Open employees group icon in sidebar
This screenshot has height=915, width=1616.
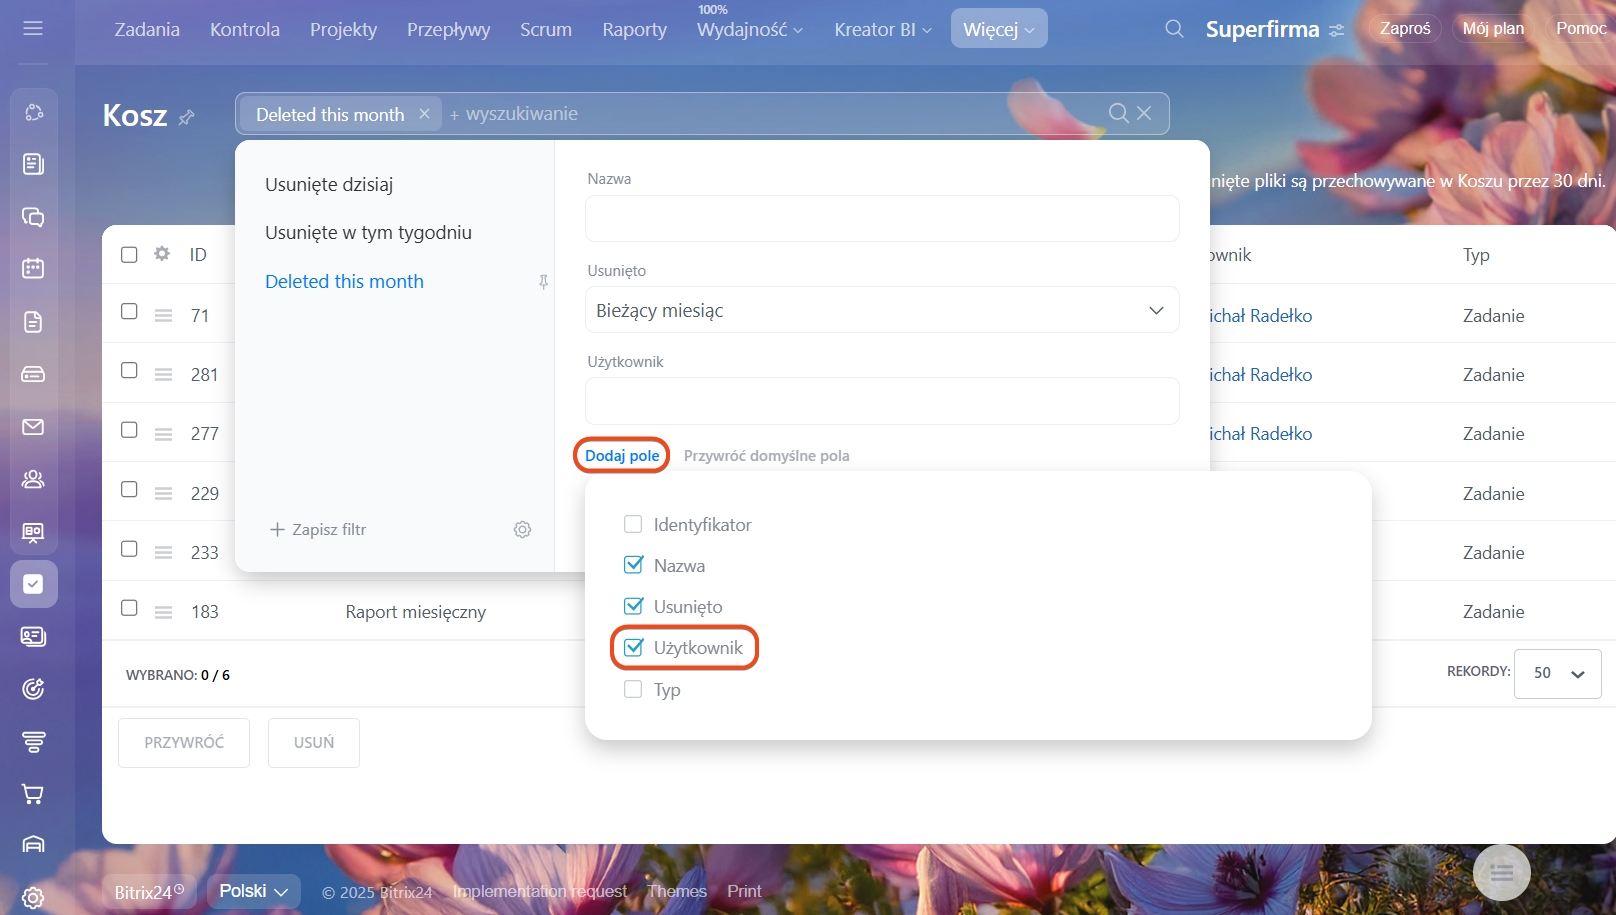point(33,479)
